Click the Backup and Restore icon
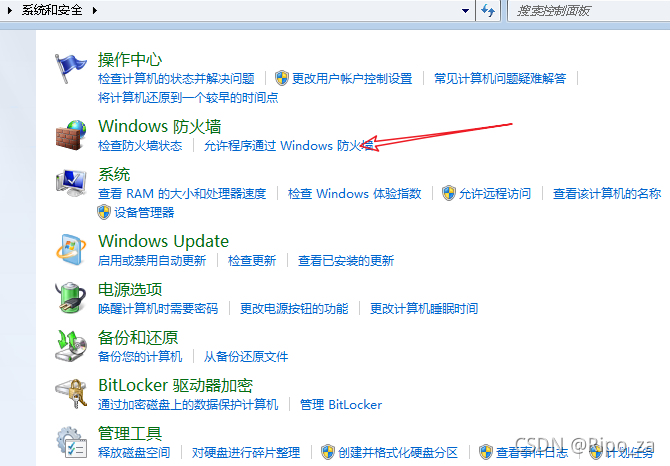Image resolution: width=670 pixels, height=466 pixels. [71, 345]
